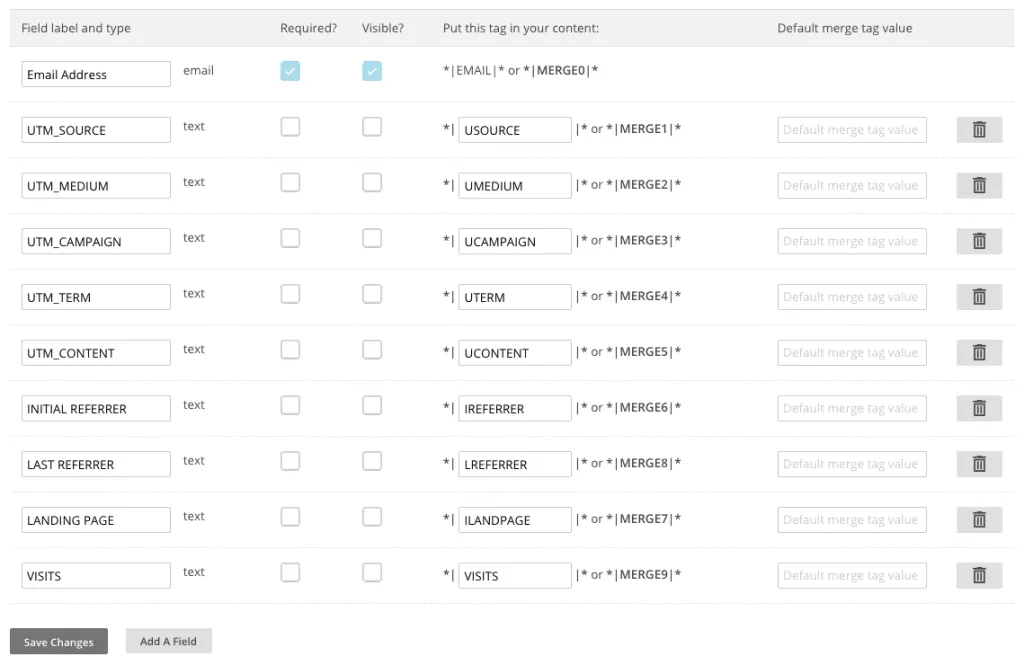This screenshot has width=1024, height=665.
Task: Set a default merge tag value for VISITS
Action: pos(851,575)
